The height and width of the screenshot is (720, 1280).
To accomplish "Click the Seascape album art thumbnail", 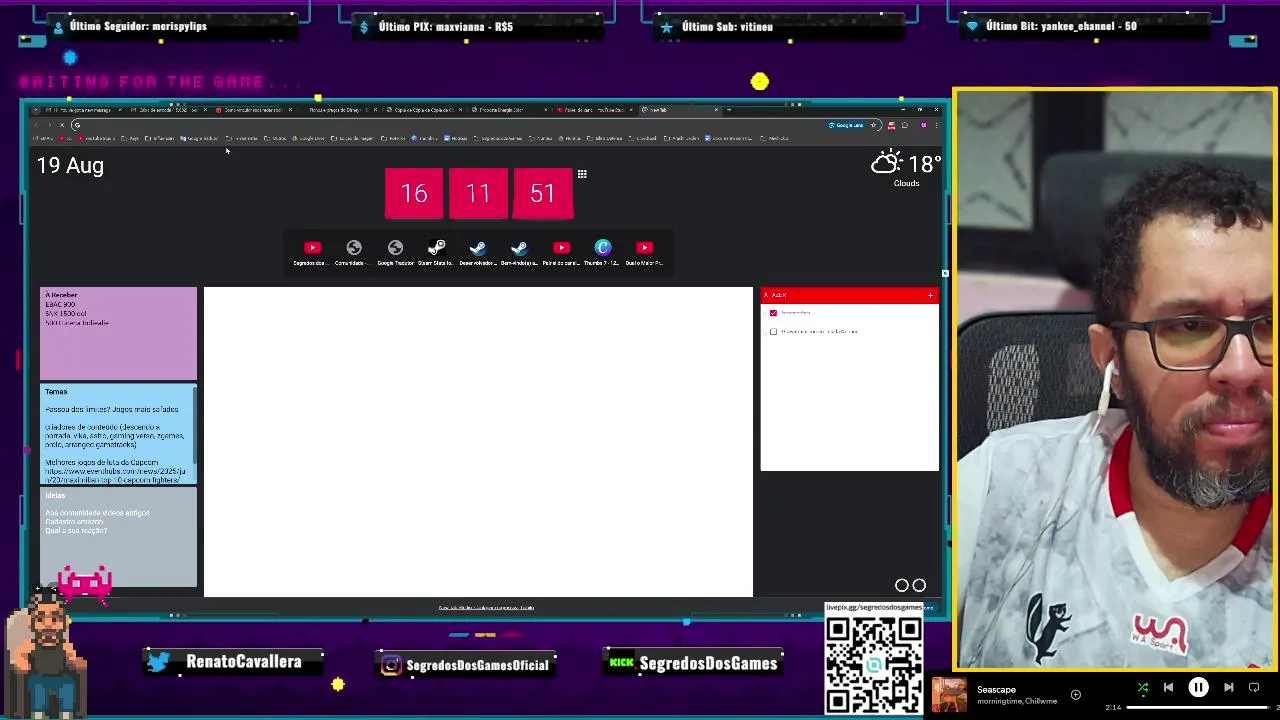I will click(x=949, y=695).
